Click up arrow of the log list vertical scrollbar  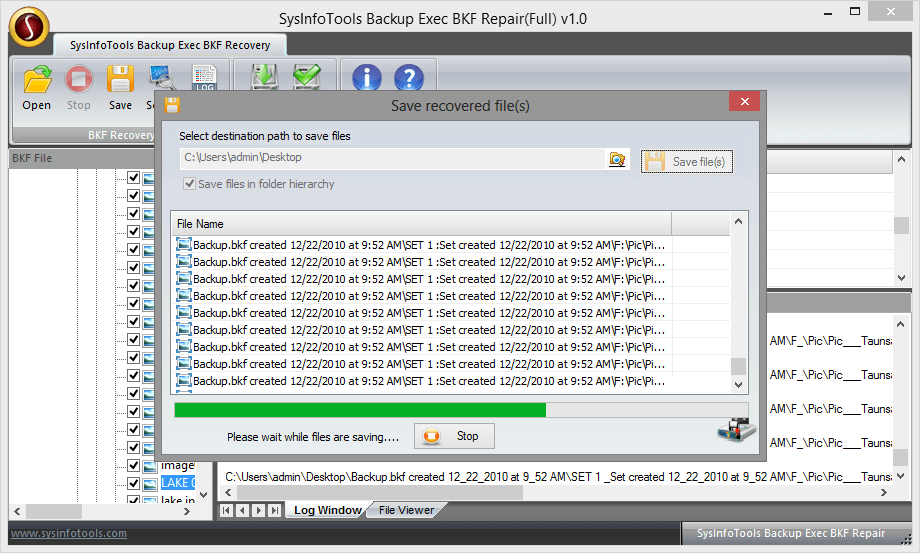pos(901,324)
